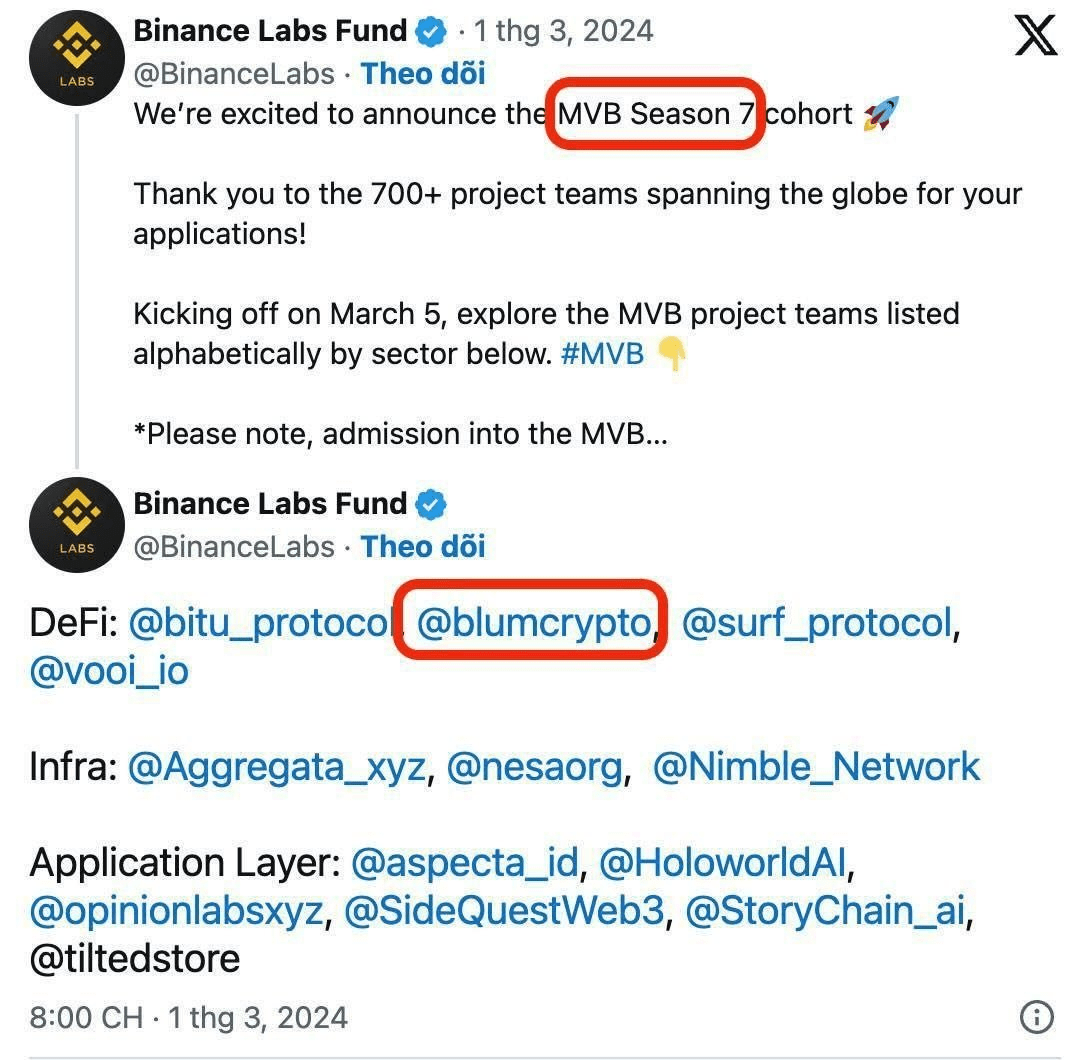Click the X logo icon
Screen dimensions: 1072x1060
1034,37
